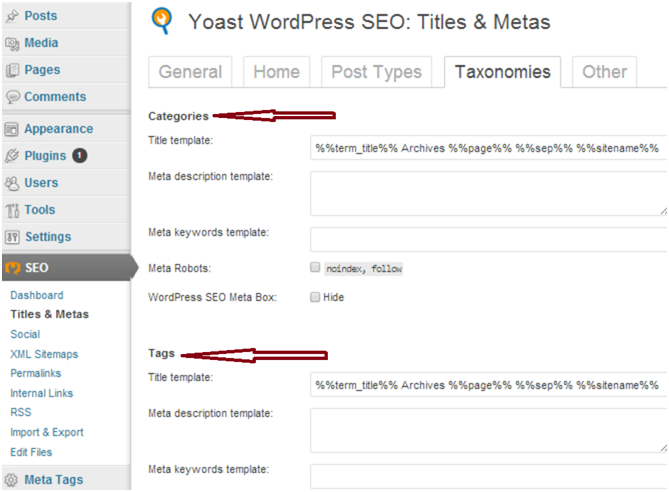Click the Comments speech bubble icon
Image resolution: width=669 pixels, height=492 pixels.
coord(12,97)
